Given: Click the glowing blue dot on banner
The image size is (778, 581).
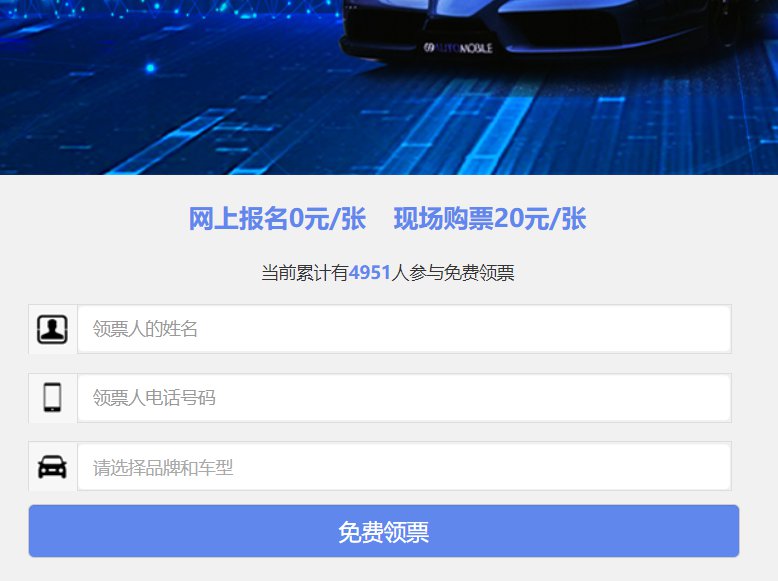Looking at the screenshot, I should click(151, 68).
